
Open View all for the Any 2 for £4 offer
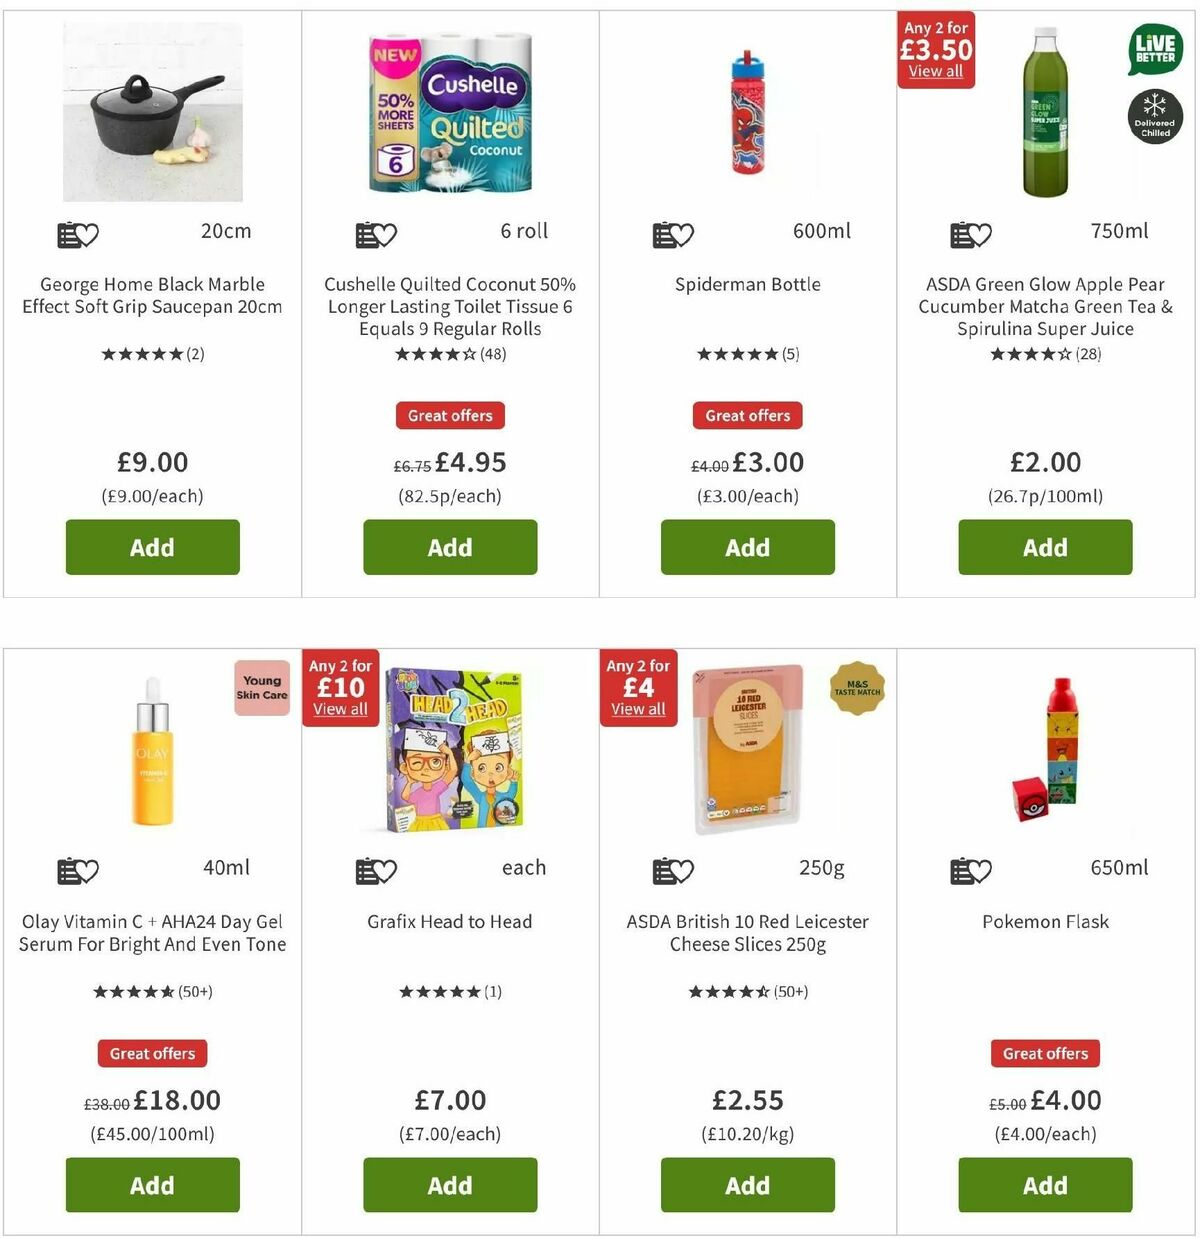[x=638, y=708]
